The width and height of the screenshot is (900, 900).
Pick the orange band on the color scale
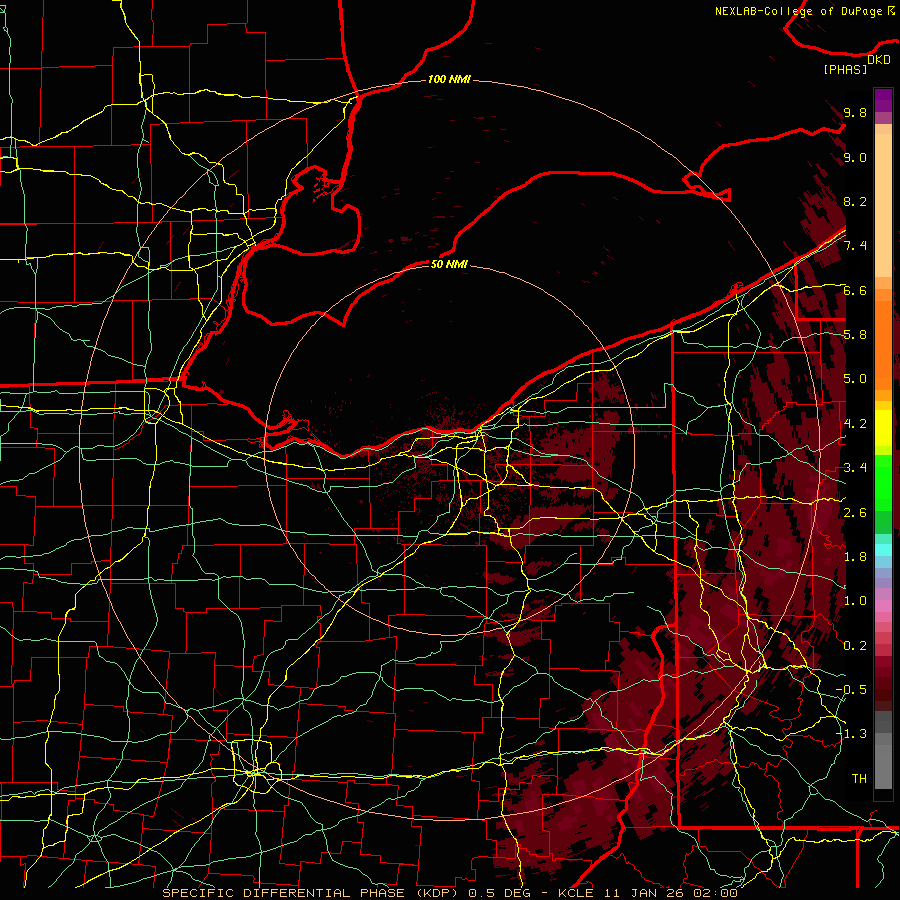pos(883,345)
